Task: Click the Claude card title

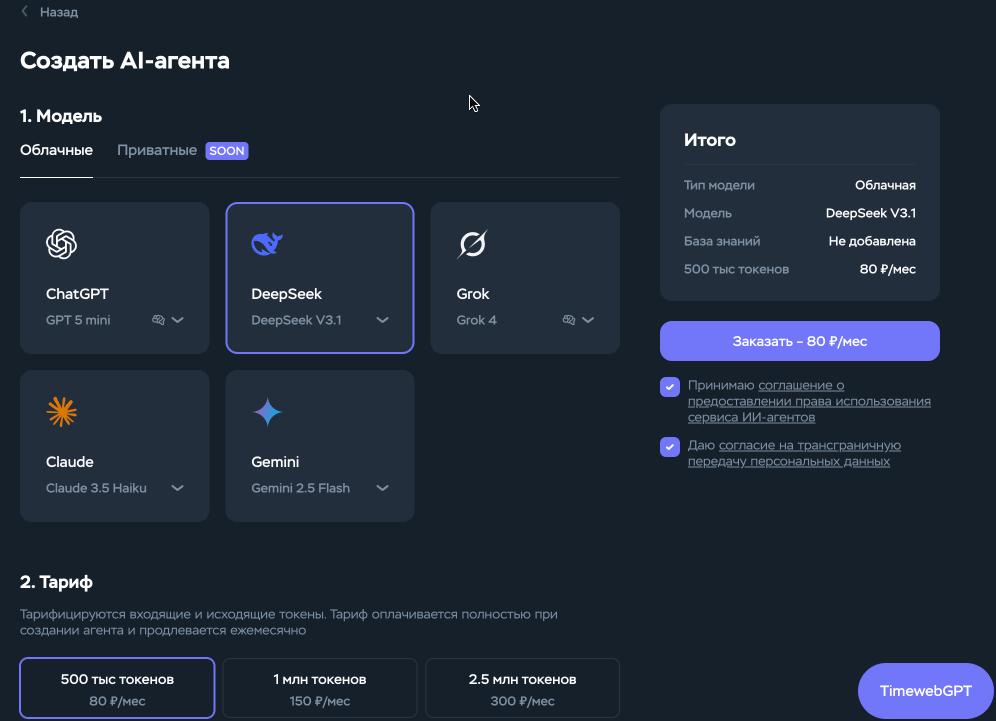Action: click(70, 462)
